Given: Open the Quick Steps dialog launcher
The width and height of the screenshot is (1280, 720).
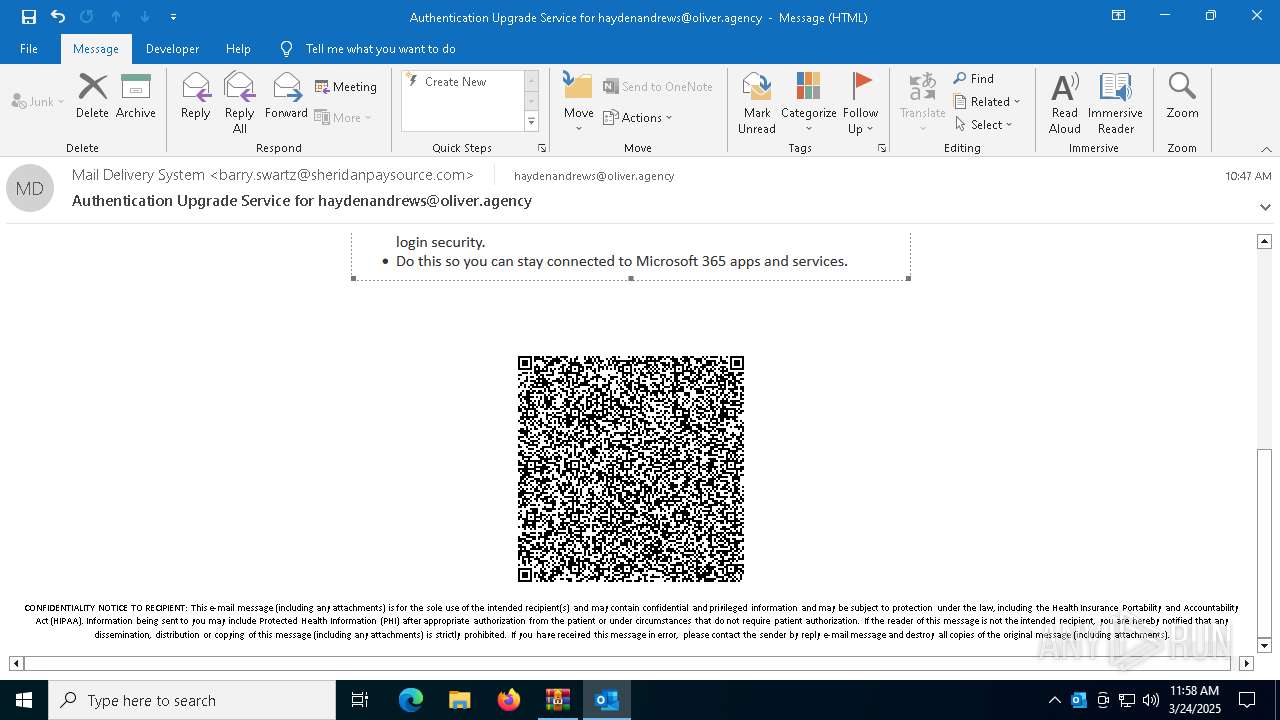Looking at the screenshot, I should point(542,148).
